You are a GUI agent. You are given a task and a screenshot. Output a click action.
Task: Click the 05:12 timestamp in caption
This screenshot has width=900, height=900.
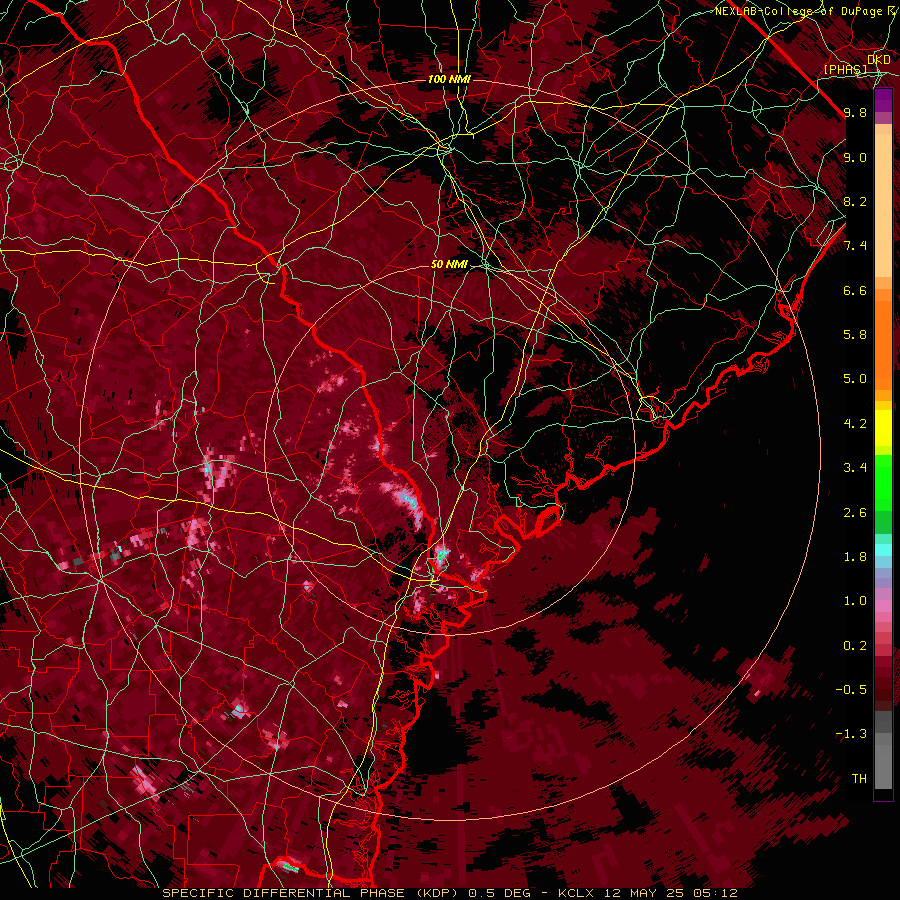(x=716, y=893)
